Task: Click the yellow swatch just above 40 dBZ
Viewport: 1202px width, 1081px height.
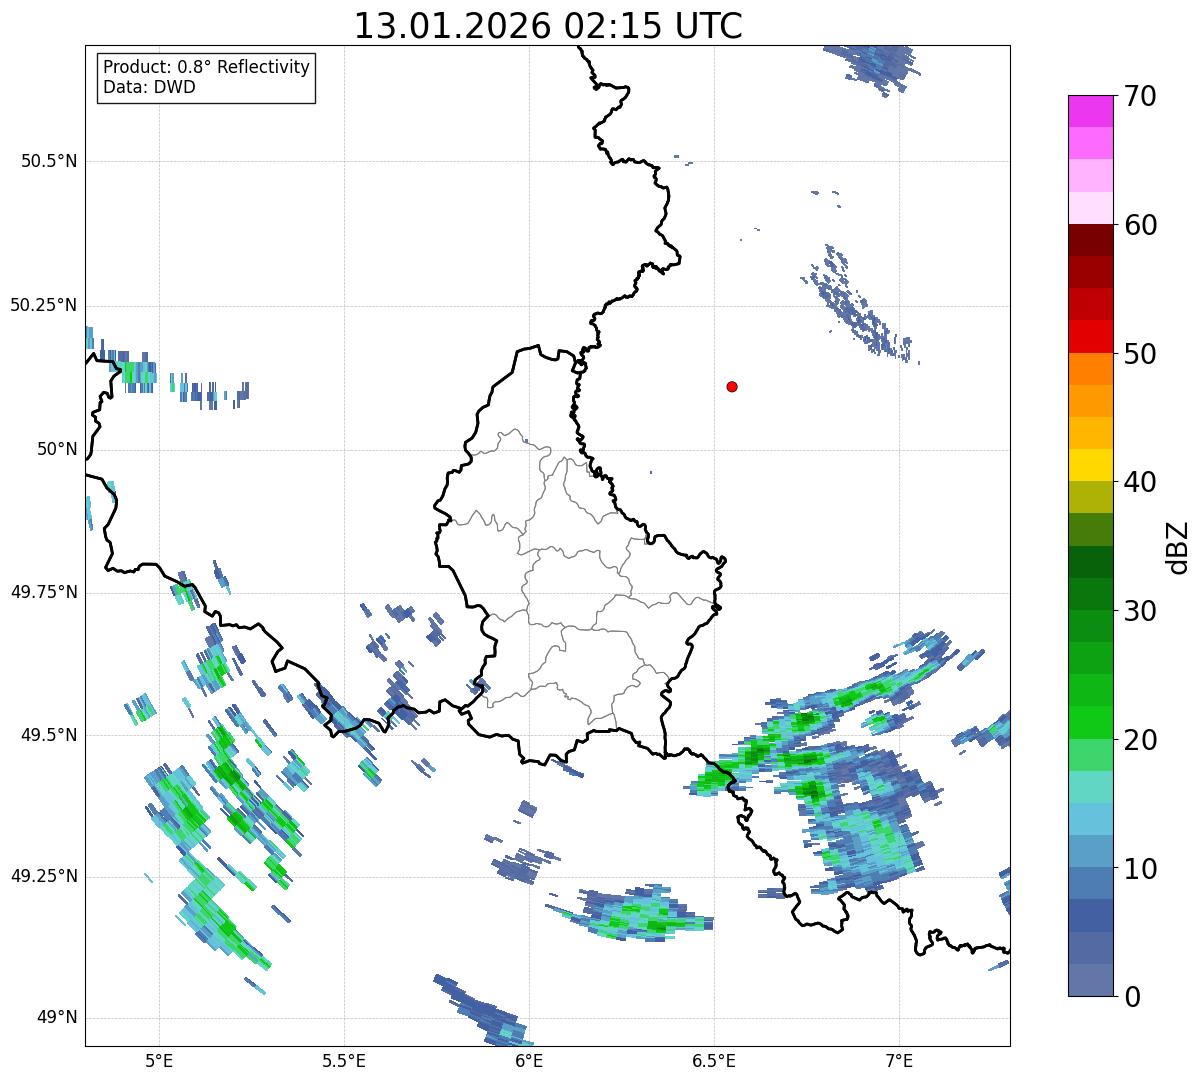Action: pos(1091,465)
